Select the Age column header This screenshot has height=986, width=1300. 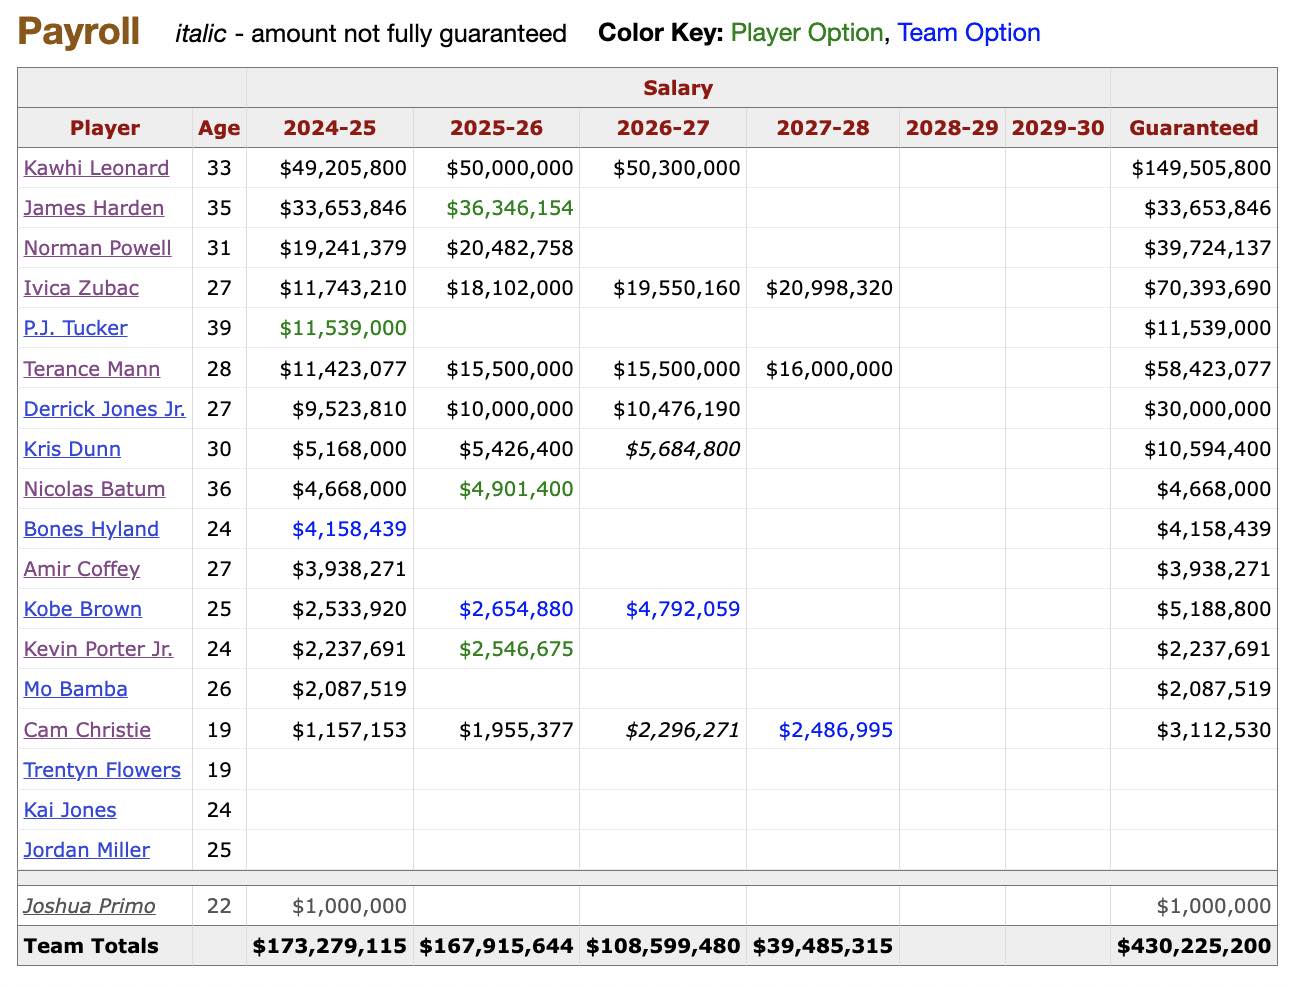point(219,128)
